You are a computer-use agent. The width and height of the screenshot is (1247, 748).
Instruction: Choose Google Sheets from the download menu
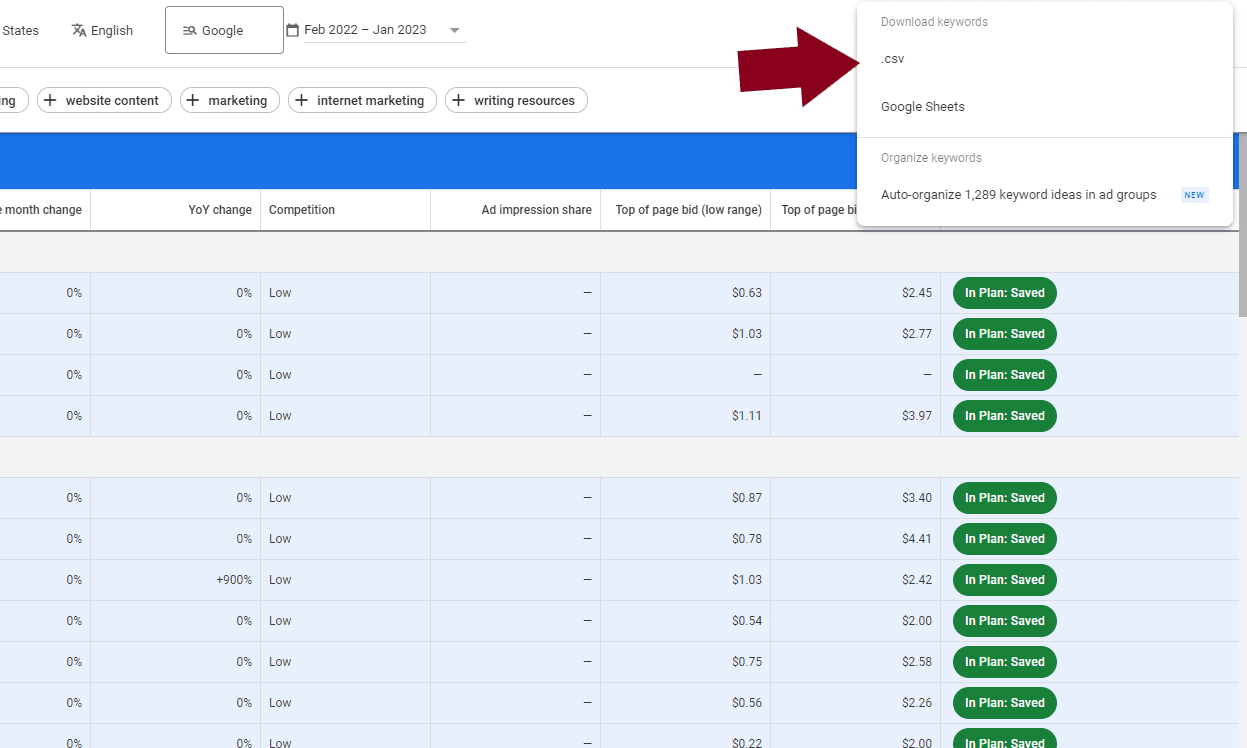click(923, 106)
